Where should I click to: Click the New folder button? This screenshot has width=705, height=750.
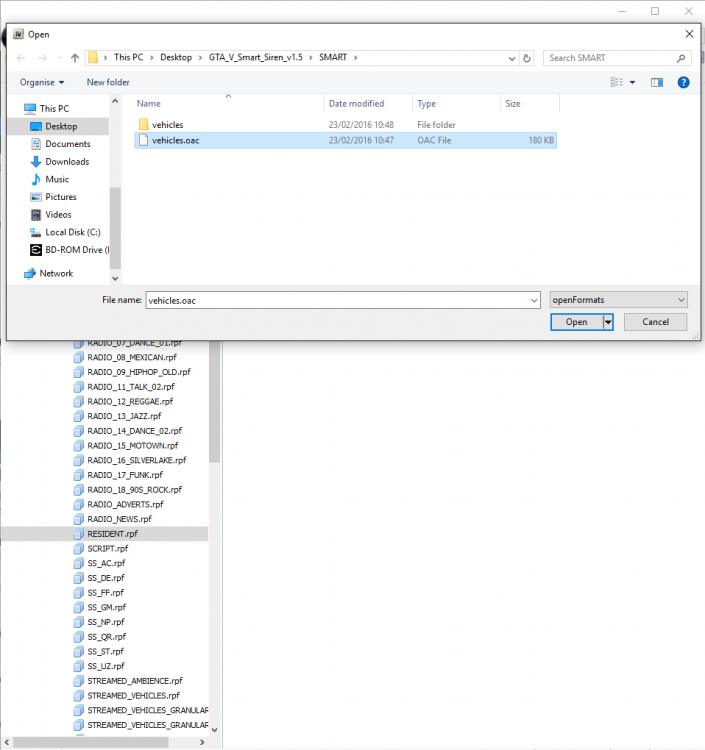point(108,82)
